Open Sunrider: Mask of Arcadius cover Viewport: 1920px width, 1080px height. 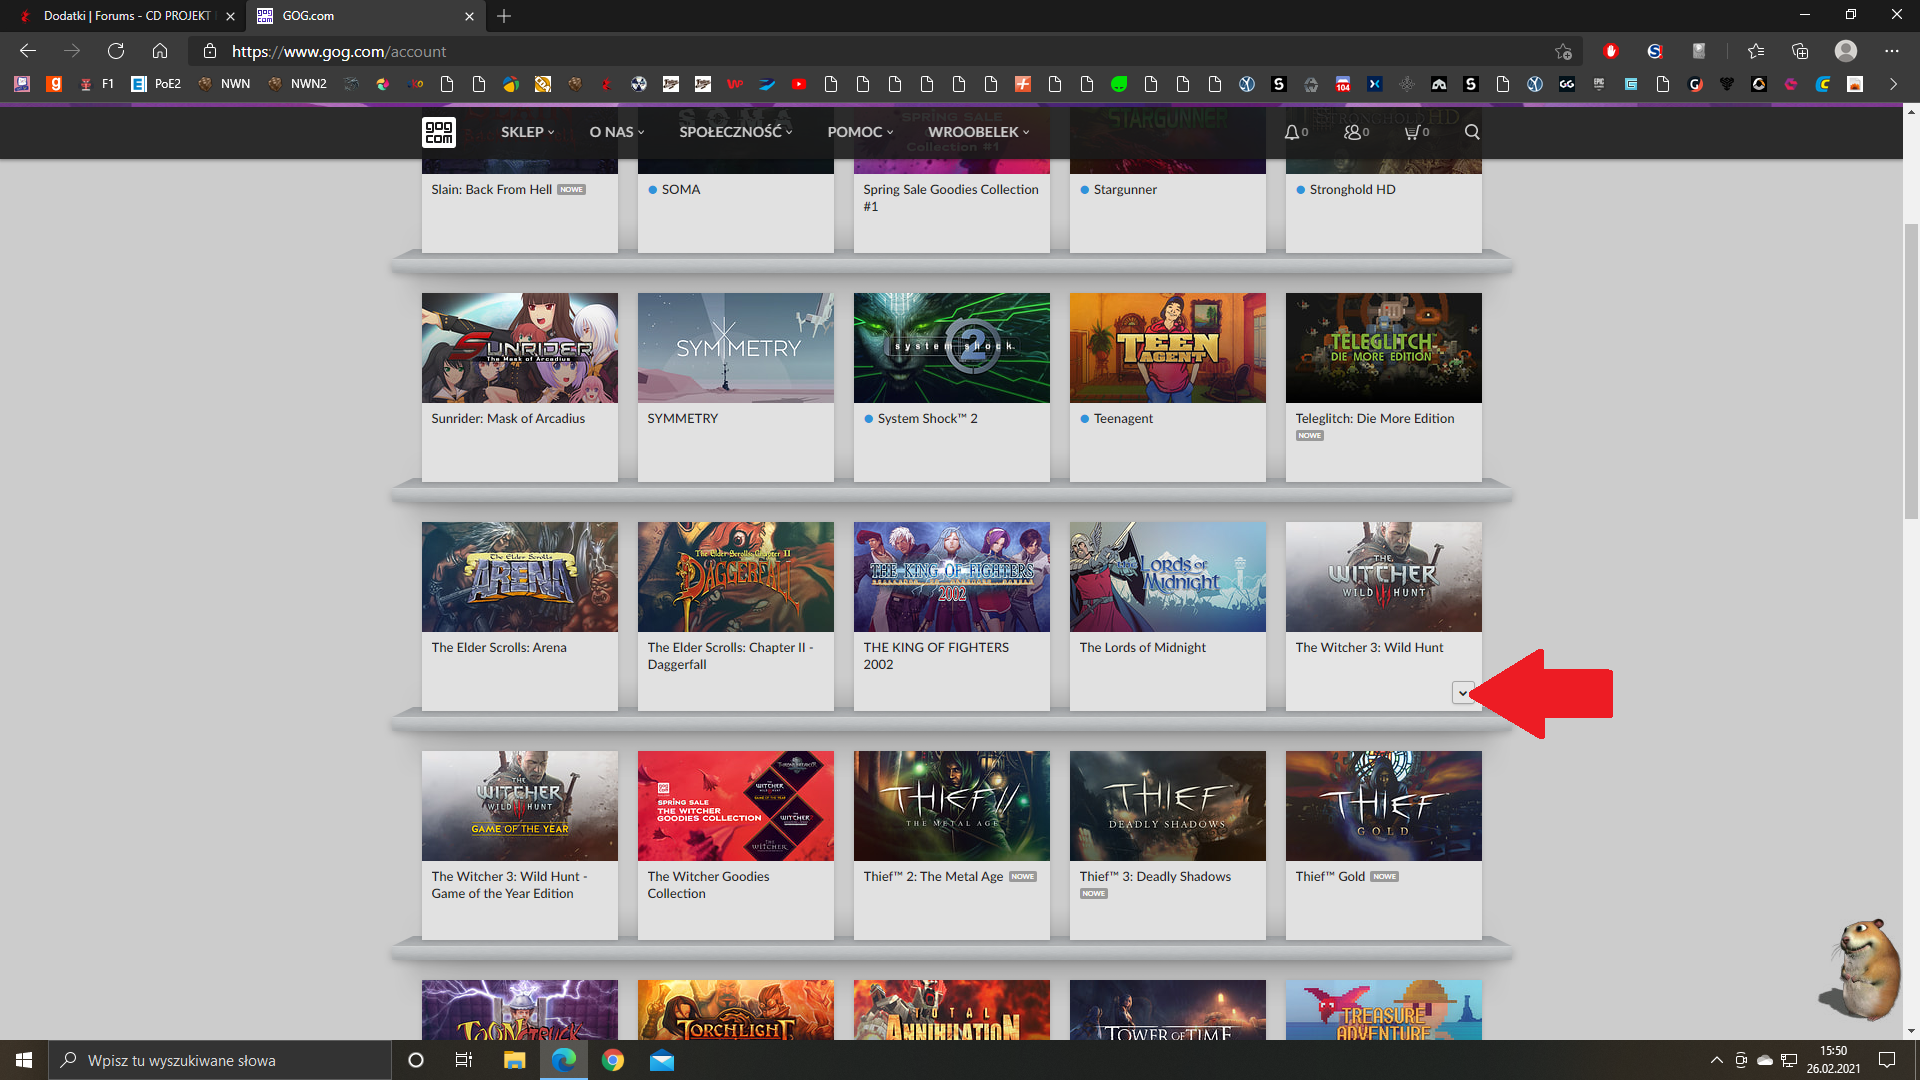[520, 348]
